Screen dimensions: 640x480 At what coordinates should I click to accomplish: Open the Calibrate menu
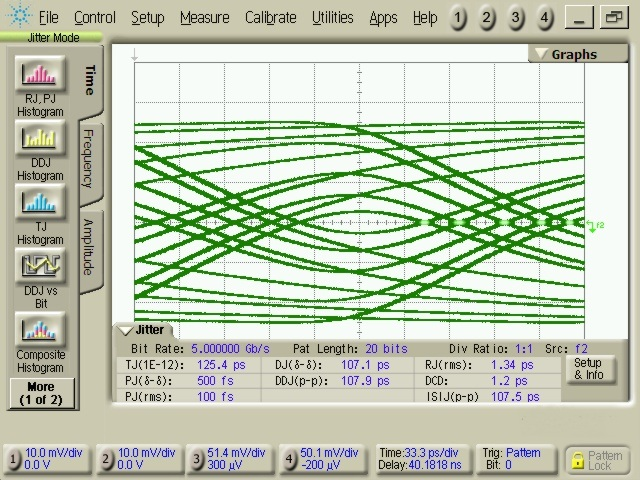[x=271, y=18]
